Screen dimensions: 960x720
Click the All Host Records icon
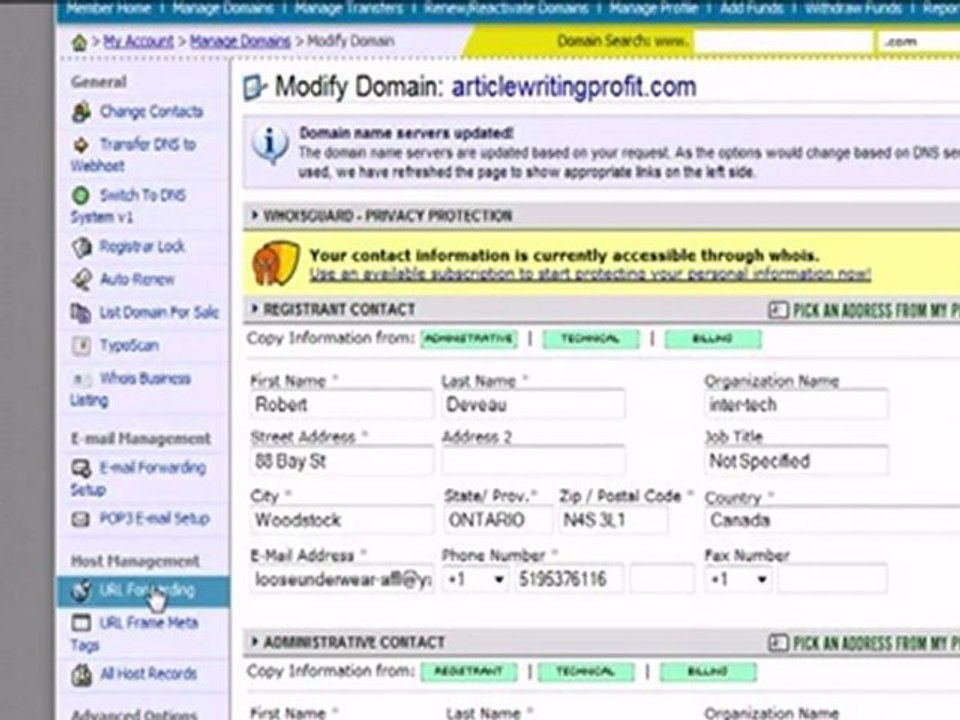point(81,675)
